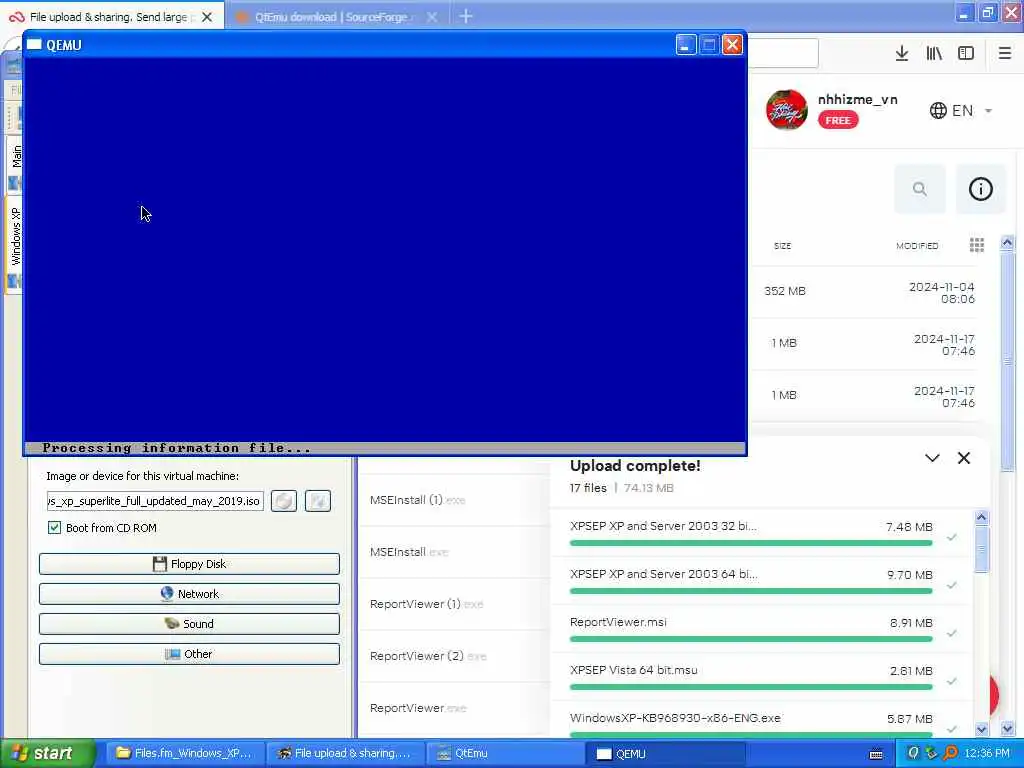Switch to the Main vertical tab
This screenshot has height=768, width=1024.
click(14, 163)
